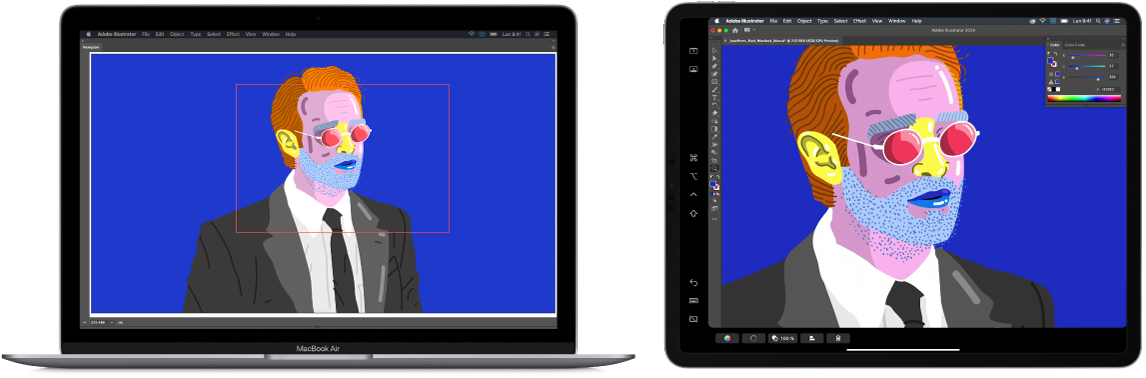This screenshot has width=1146, height=378.
Task: Open the Object menu on iPad screen
Action: [804, 21]
